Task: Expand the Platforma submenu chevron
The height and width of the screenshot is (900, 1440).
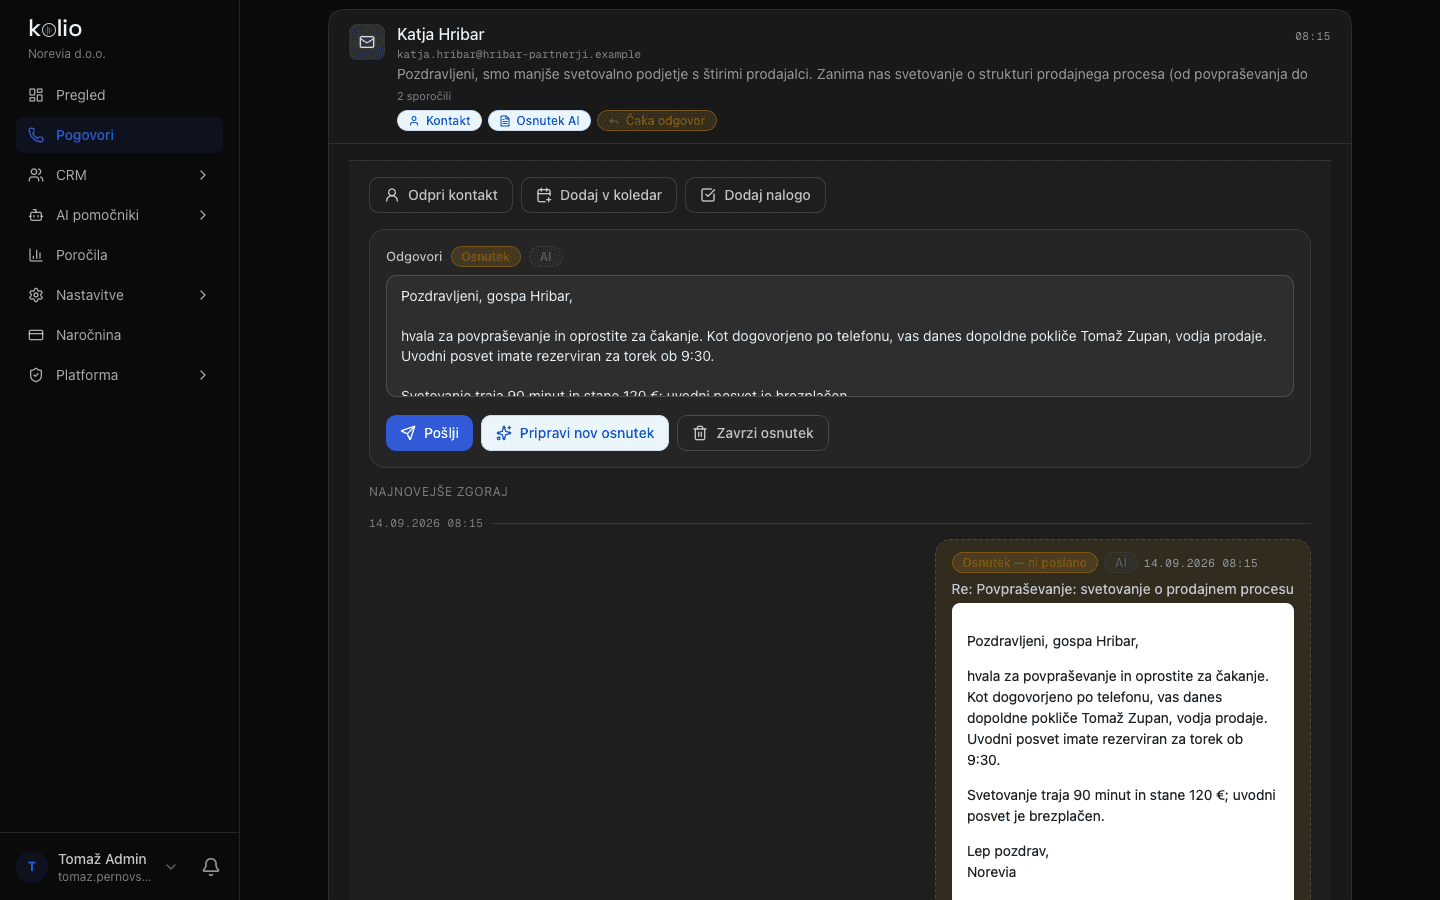Action: 203,375
